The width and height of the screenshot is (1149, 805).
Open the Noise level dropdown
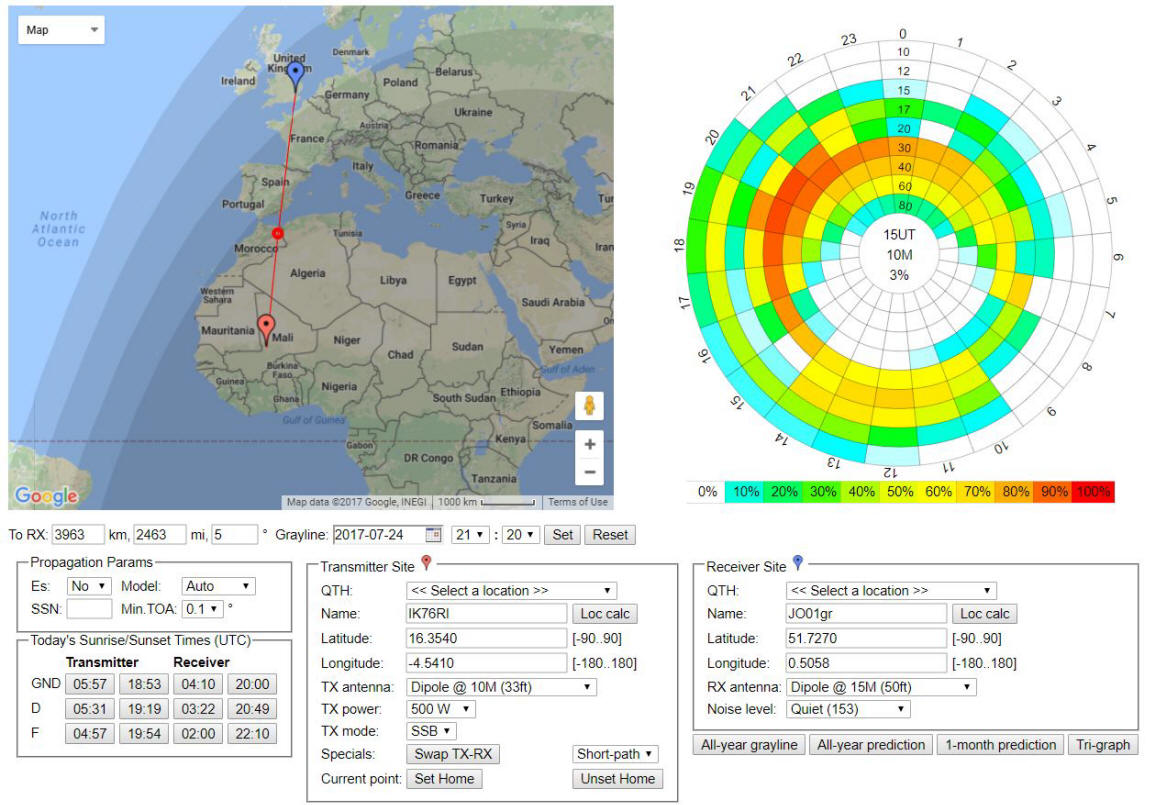coord(848,709)
